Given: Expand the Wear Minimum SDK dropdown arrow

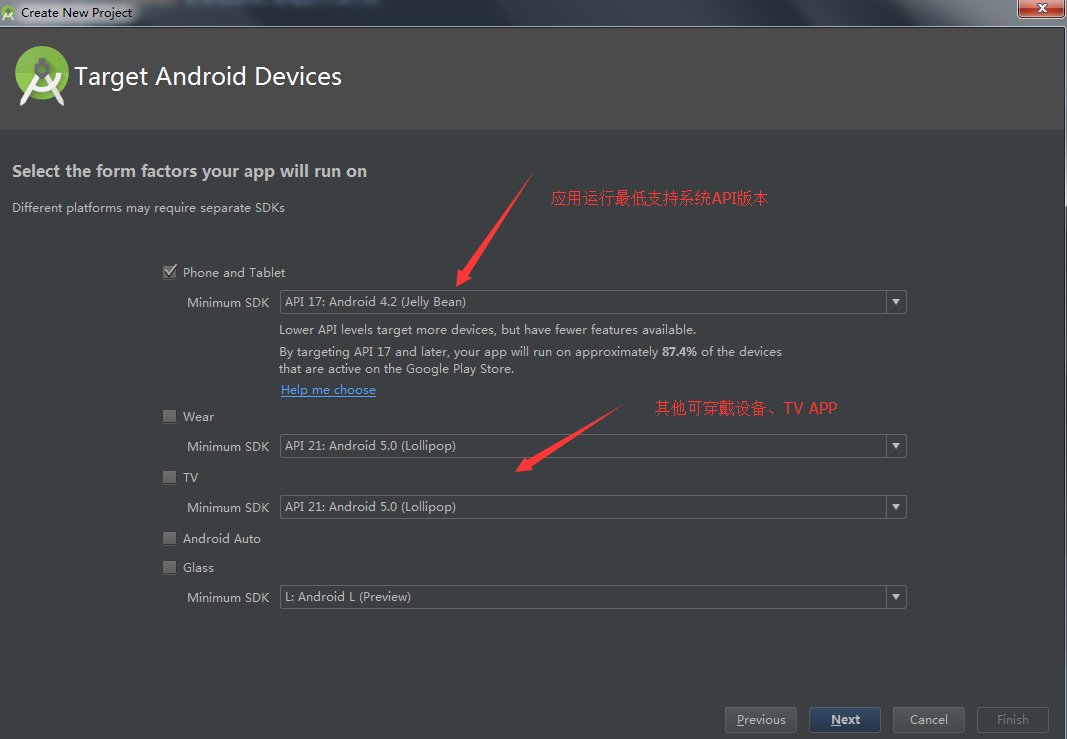Looking at the screenshot, I should click(895, 446).
